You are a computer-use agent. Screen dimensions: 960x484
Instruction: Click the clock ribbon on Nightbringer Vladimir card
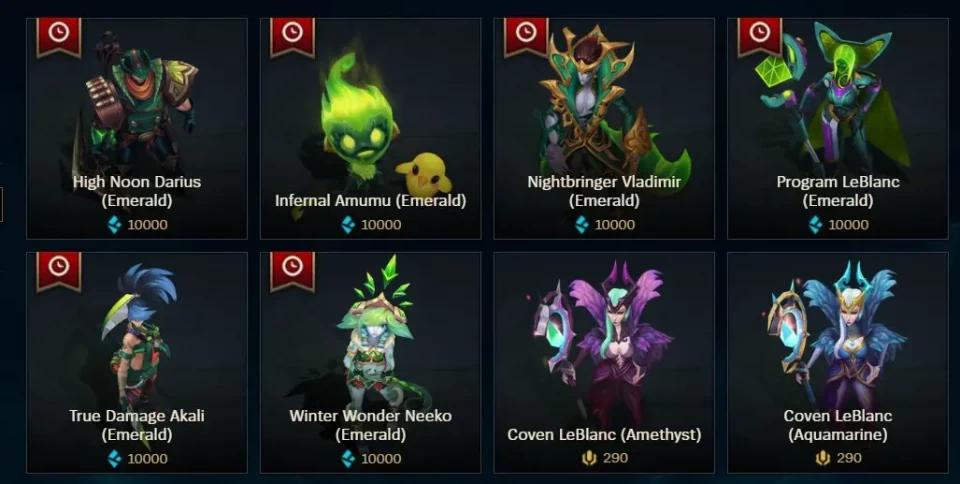pyautogui.click(x=527, y=36)
